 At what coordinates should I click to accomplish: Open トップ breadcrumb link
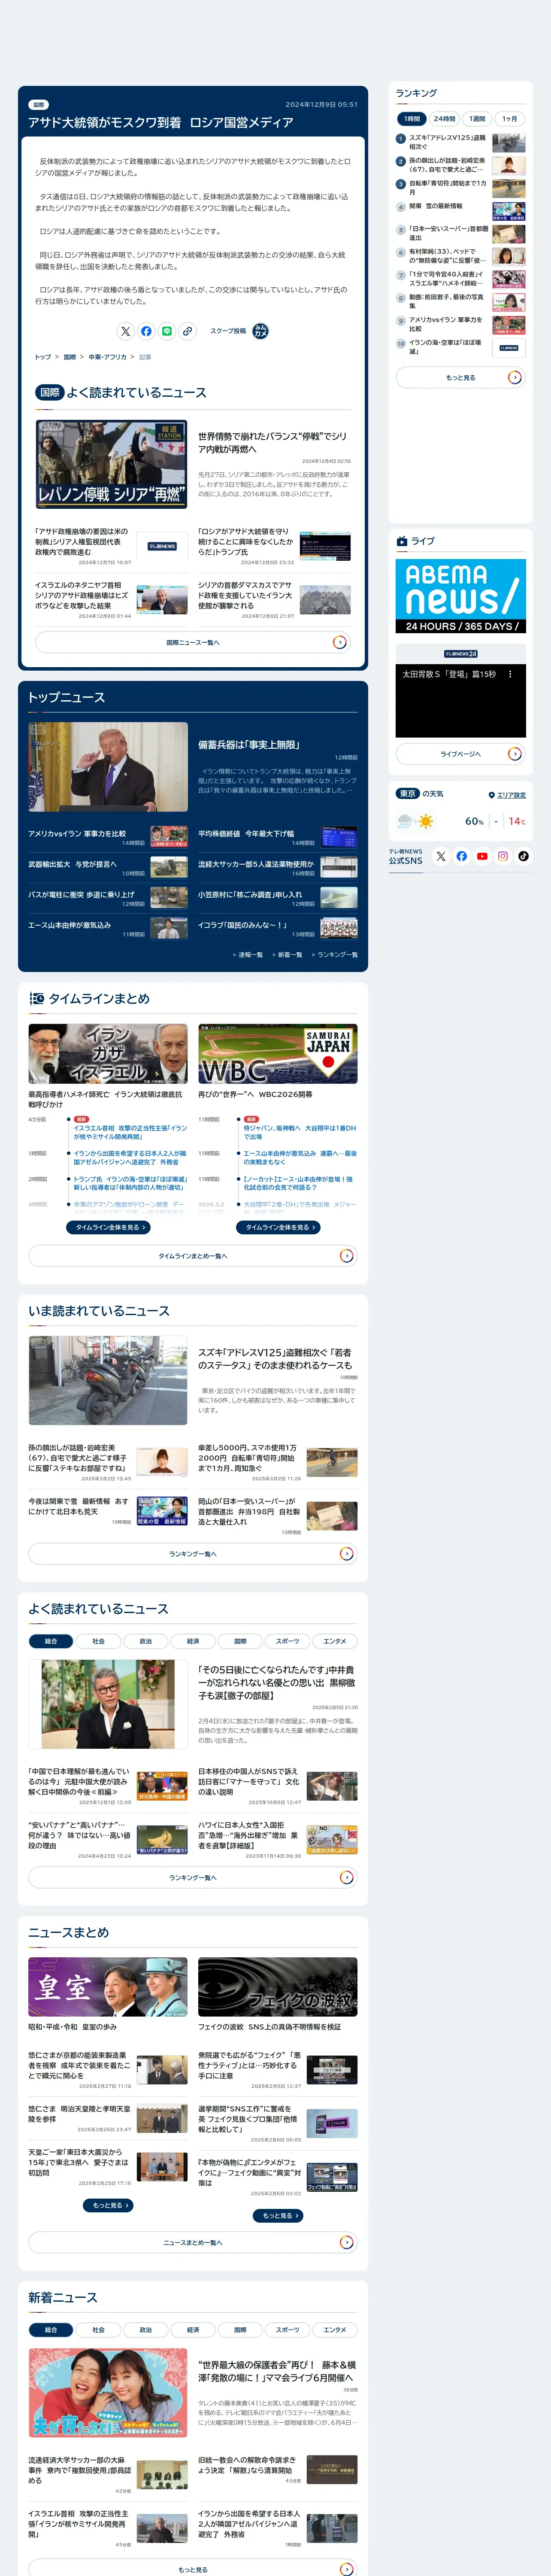tap(43, 357)
